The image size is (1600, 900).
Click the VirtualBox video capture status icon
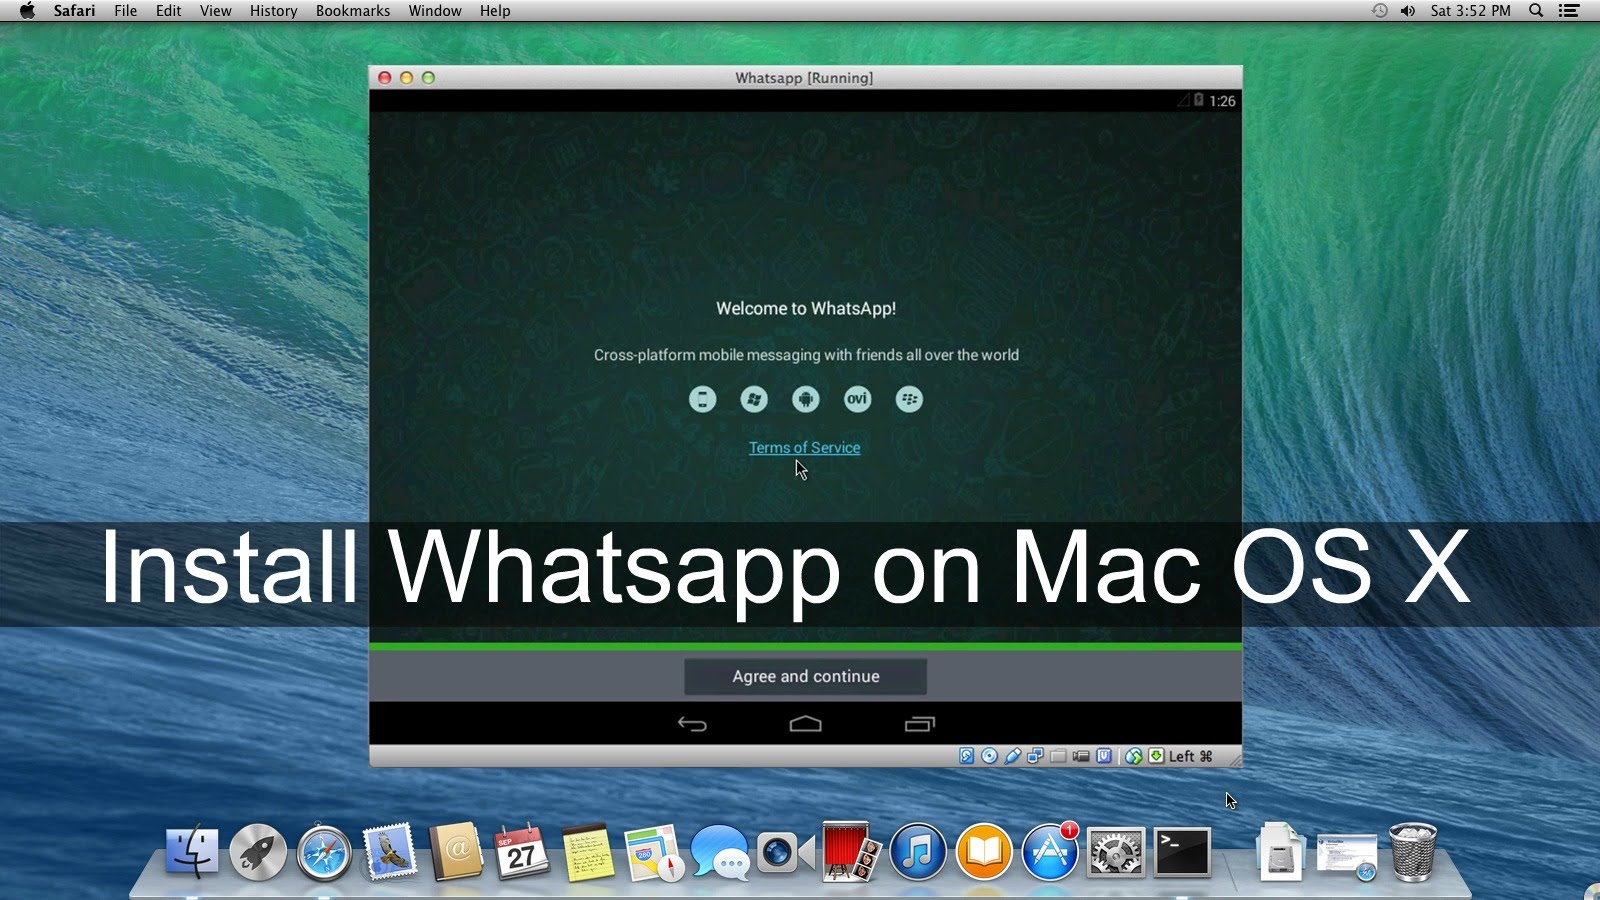point(1080,757)
